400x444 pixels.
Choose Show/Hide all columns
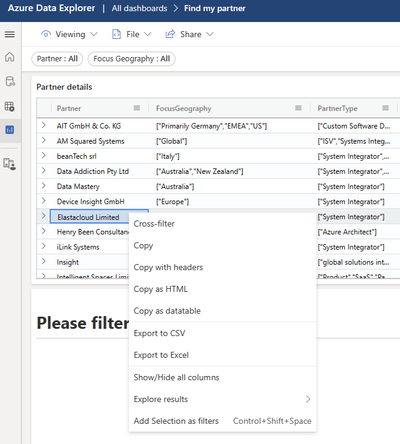pos(222,377)
